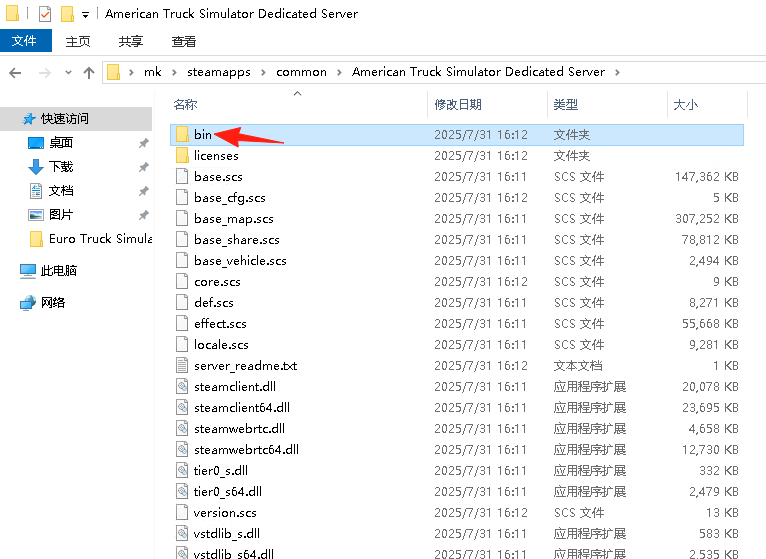The width and height of the screenshot is (766, 559).
Task: Sort by 大小 (Size) column header
Action: coord(685,105)
